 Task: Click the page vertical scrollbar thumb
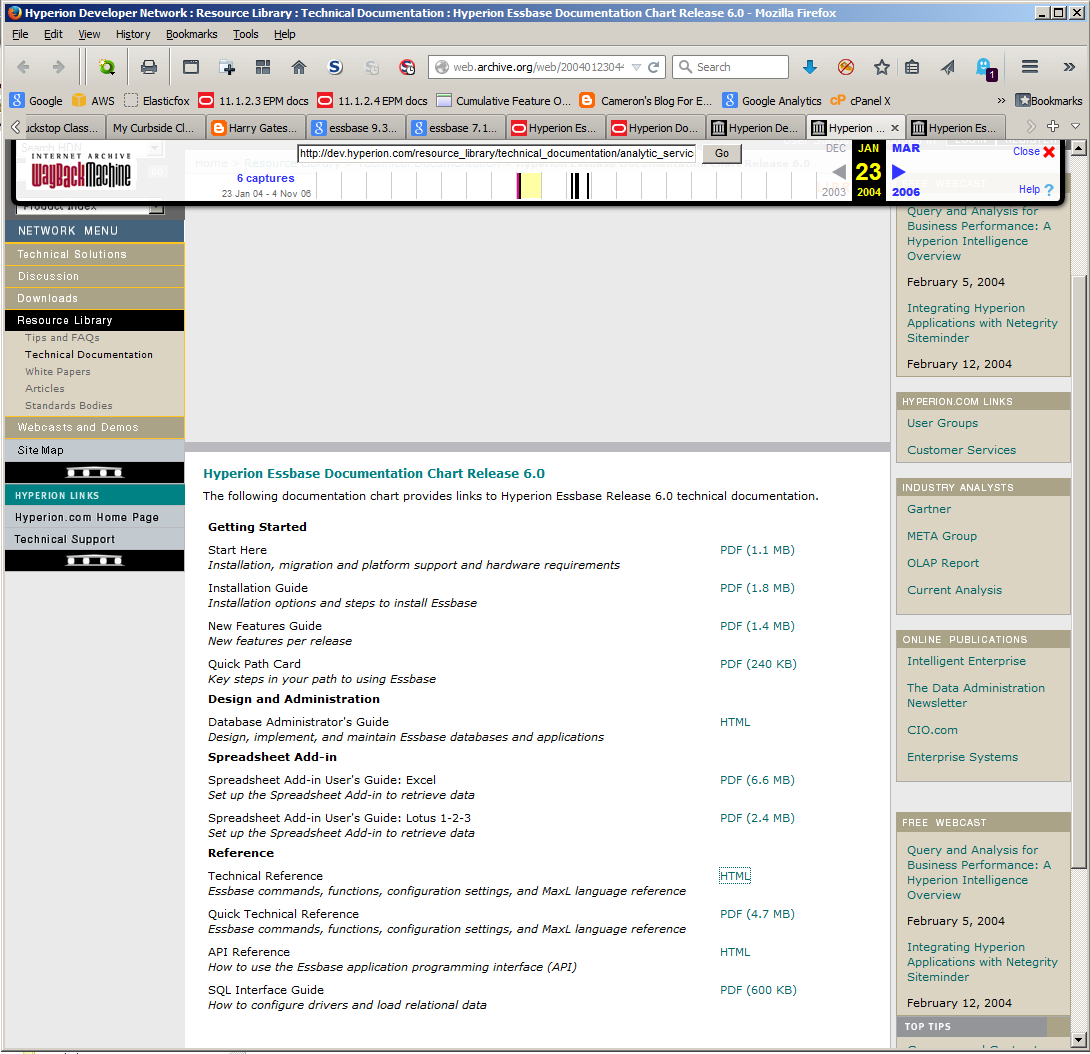(x=1077, y=570)
